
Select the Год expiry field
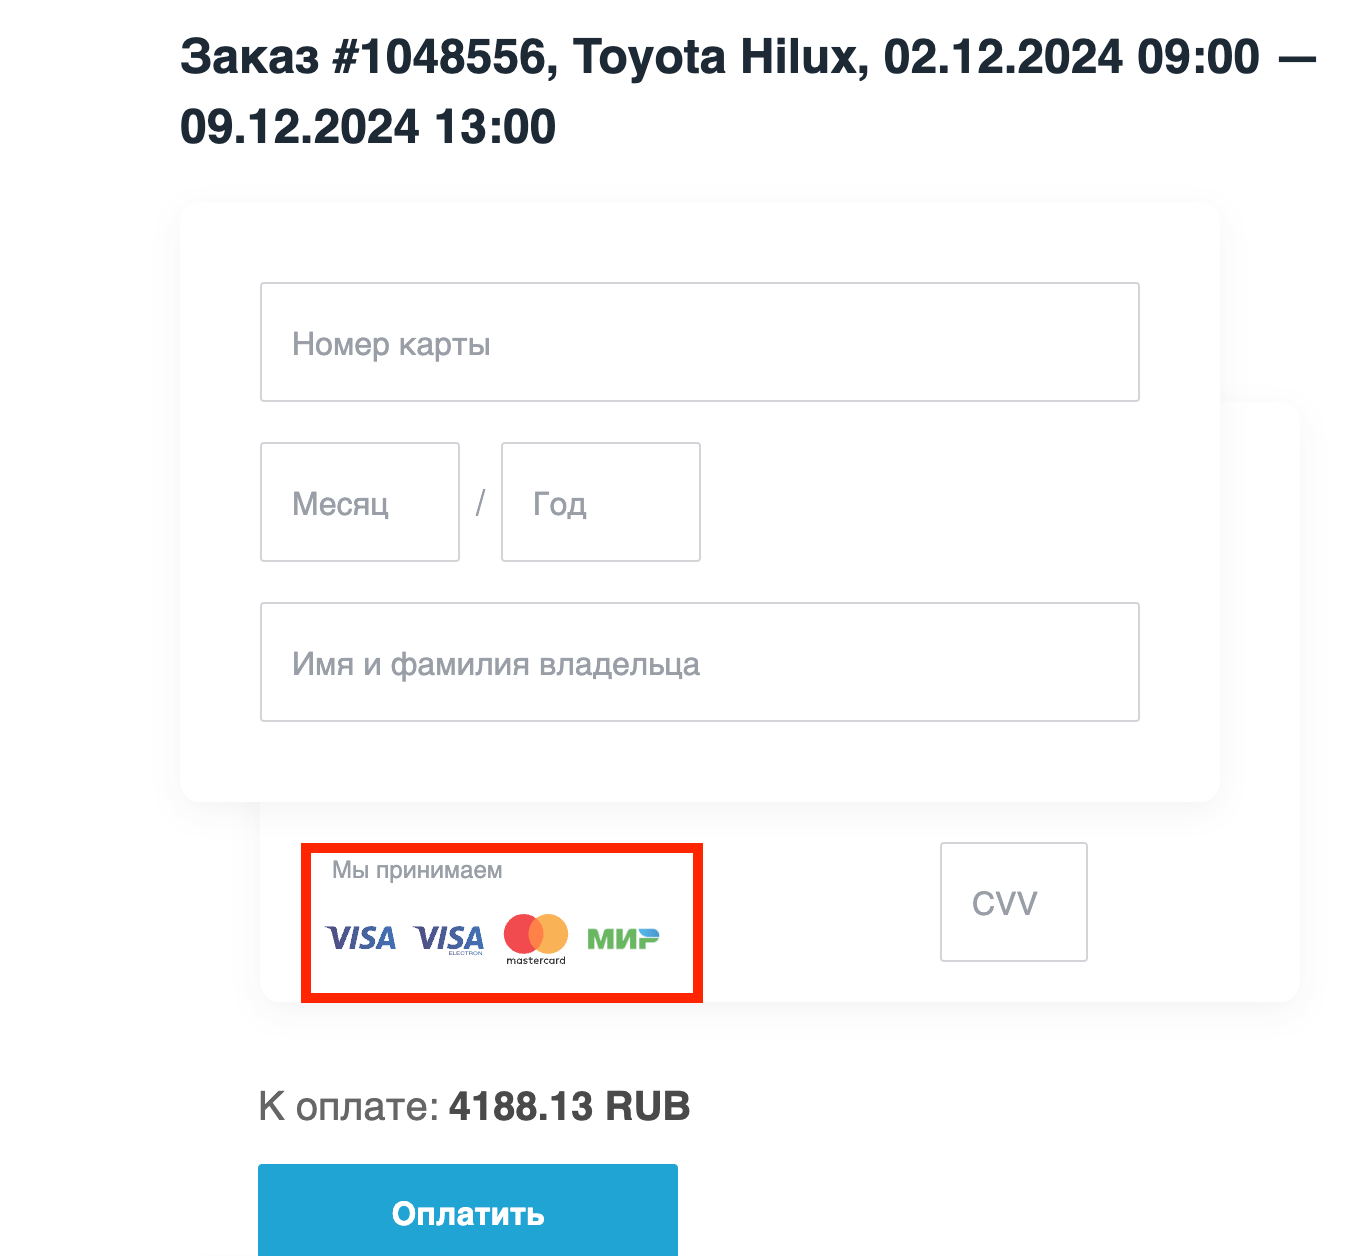coord(600,502)
